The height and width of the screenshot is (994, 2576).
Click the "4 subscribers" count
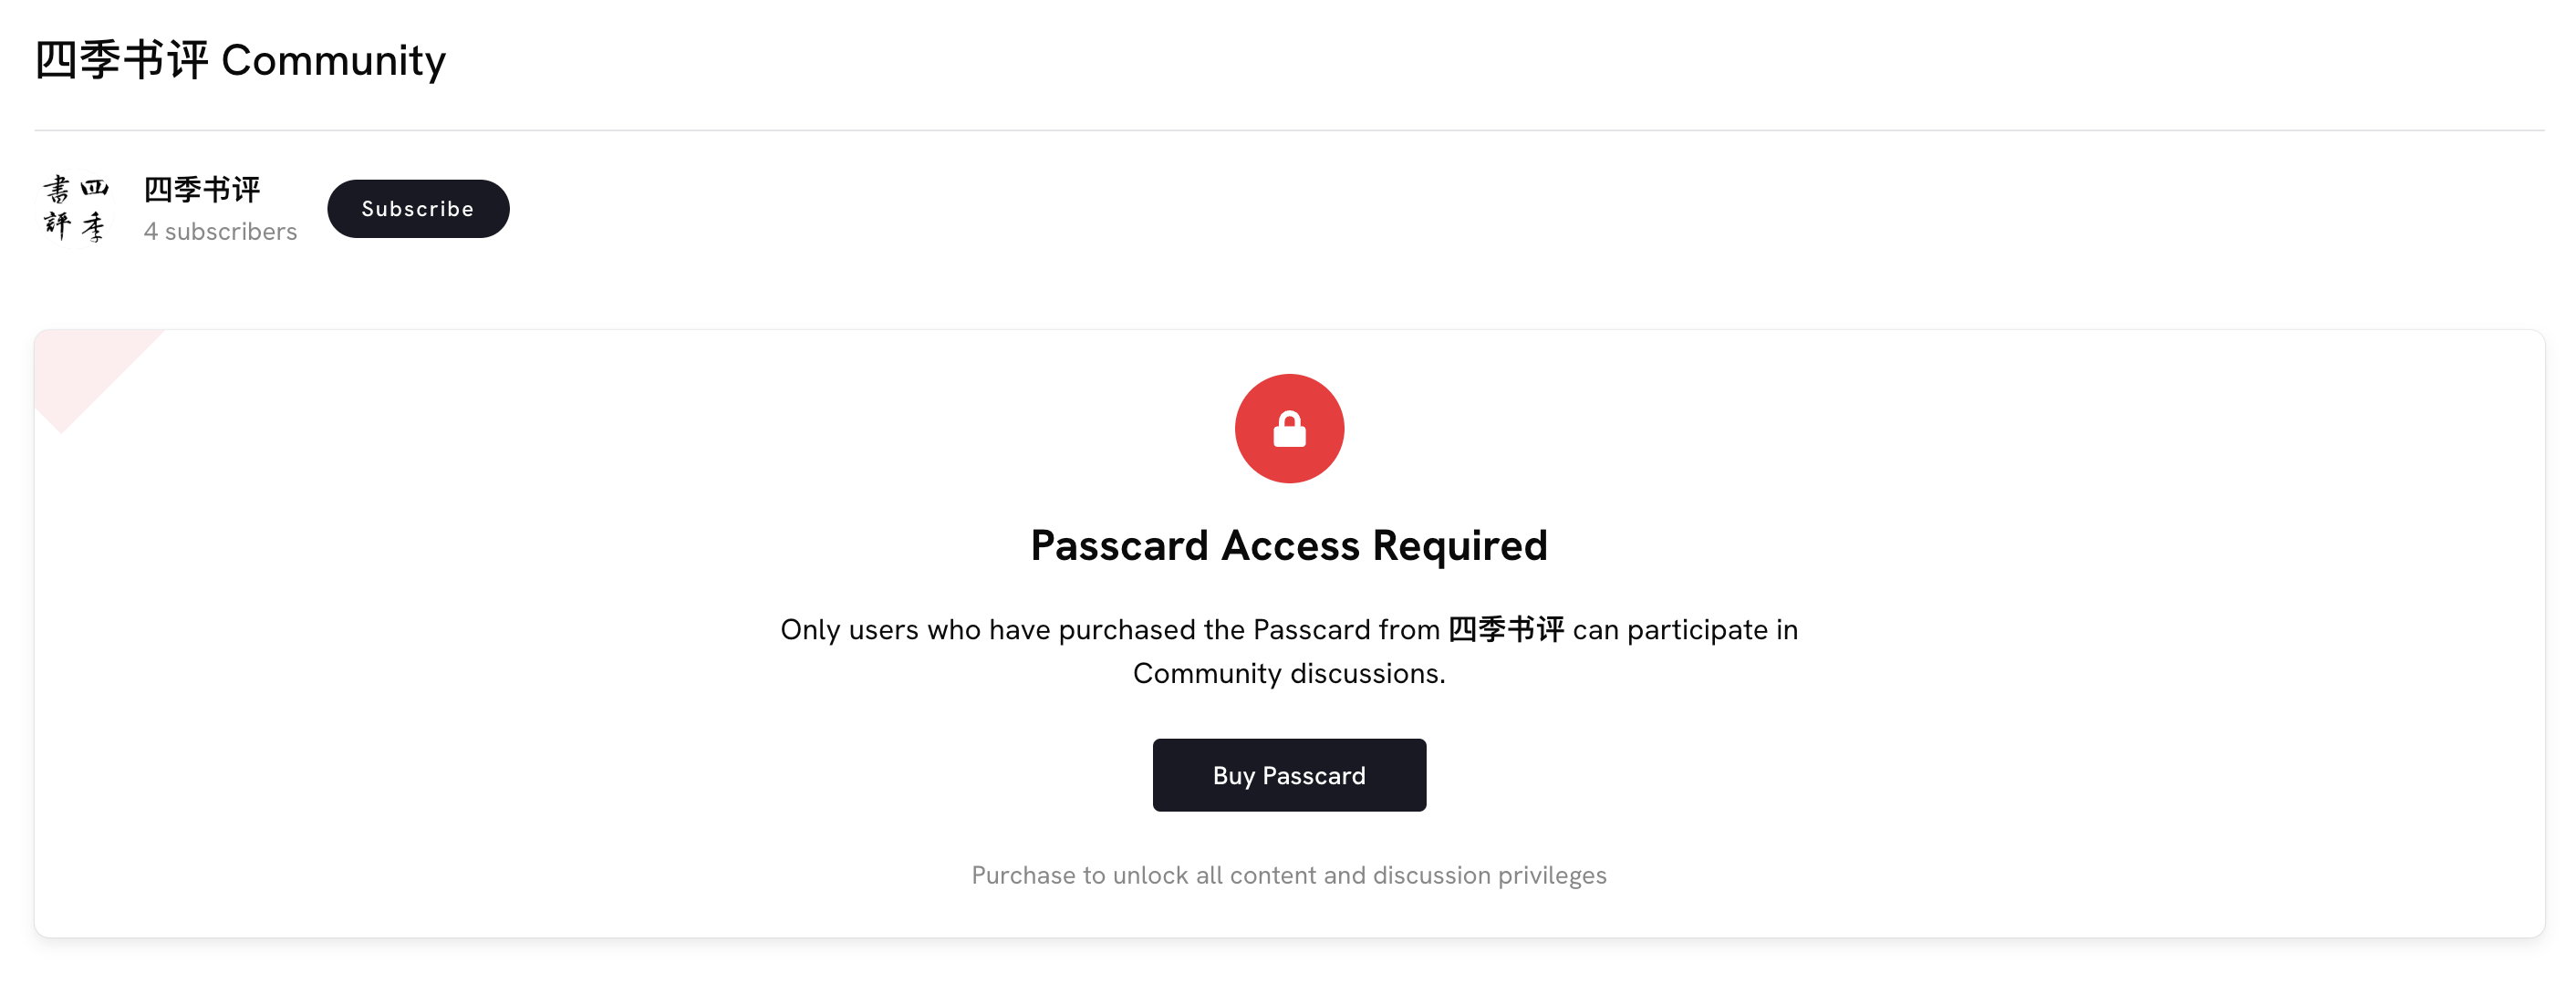(220, 232)
